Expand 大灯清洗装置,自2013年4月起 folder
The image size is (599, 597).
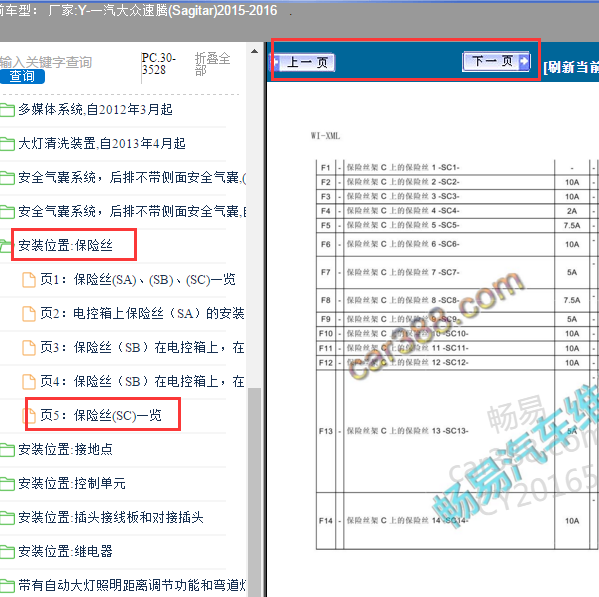(x=102, y=144)
